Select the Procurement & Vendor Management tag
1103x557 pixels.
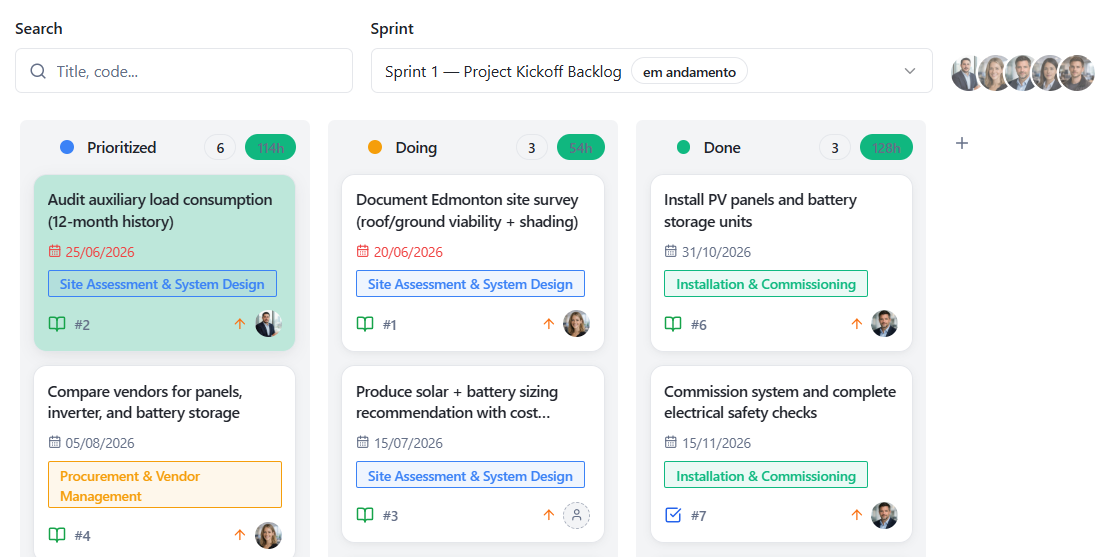165,485
